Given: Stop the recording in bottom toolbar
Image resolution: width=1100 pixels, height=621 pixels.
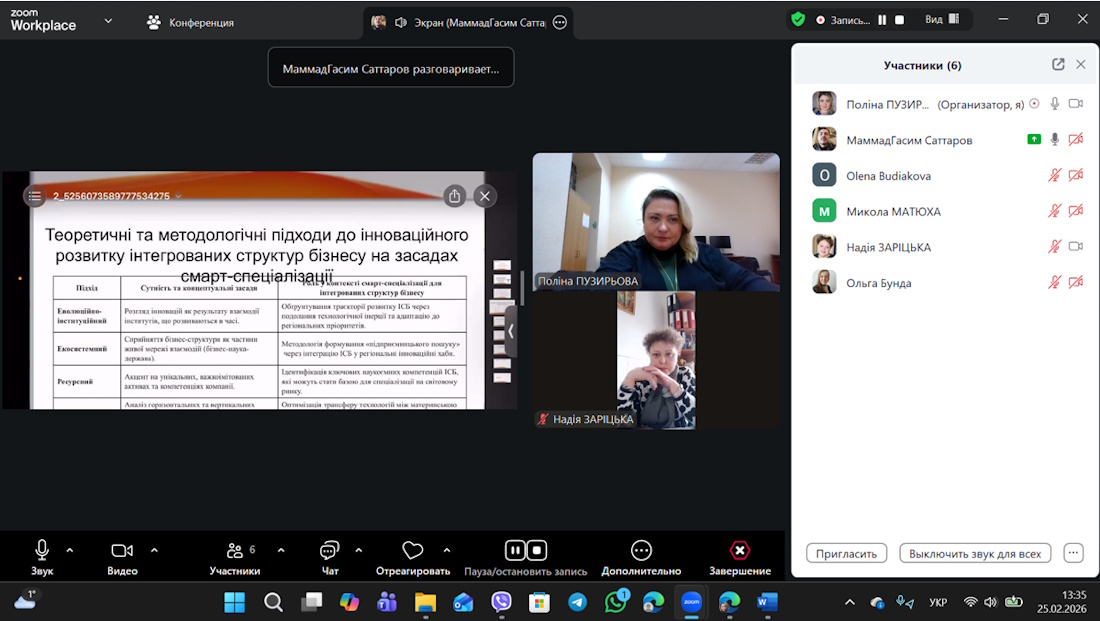Looking at the screenshot, I should click(537, 550).
